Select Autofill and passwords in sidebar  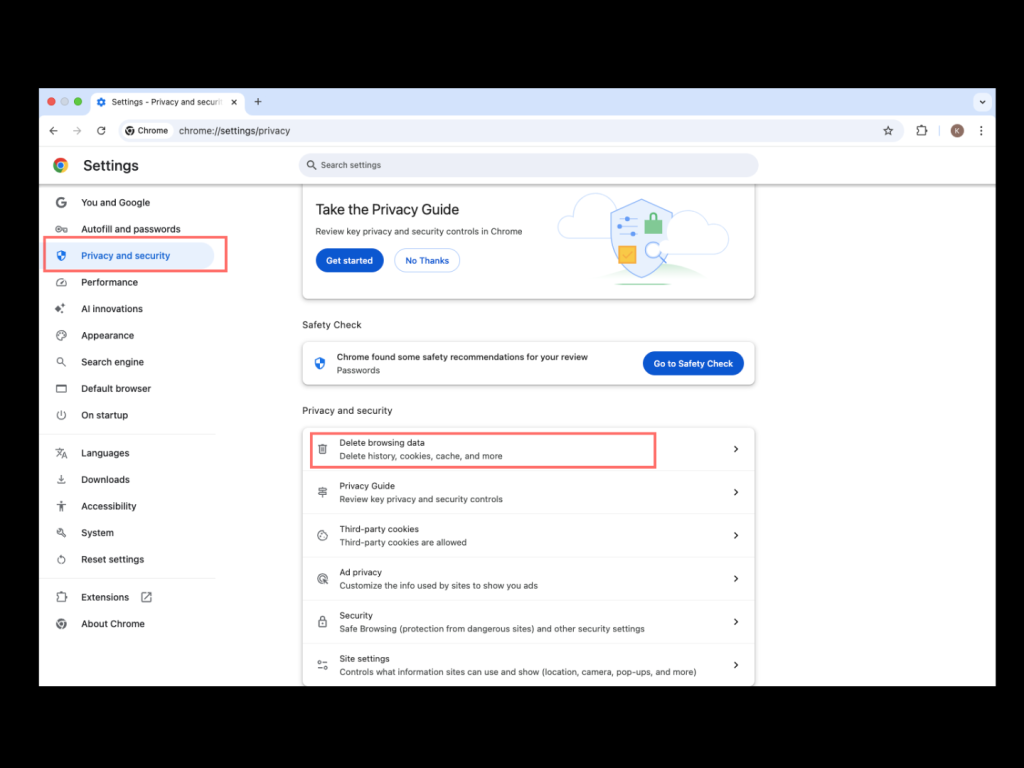click(x=130, y=229)
